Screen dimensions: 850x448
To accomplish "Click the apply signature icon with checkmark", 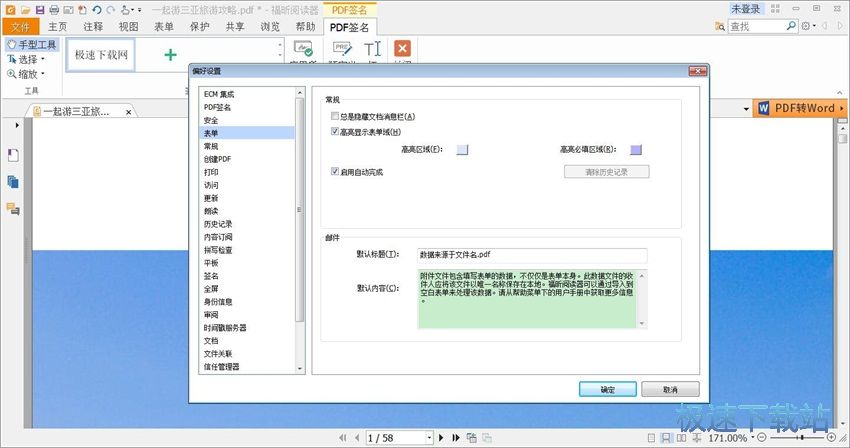I will [x=303, y=49].
